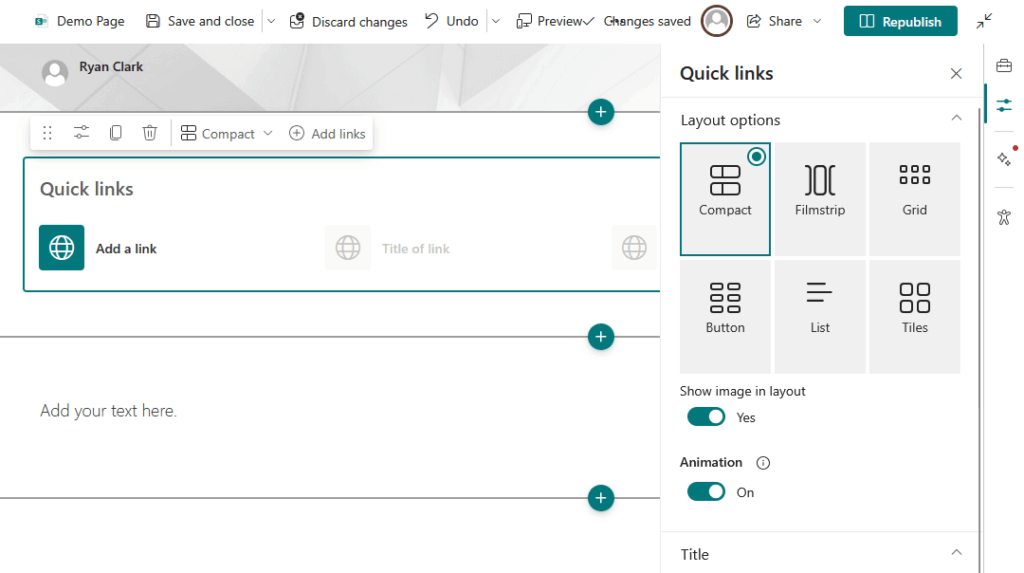The height and width of the screenshot is (573, 1024).
Task: Click the partially visible third globe placeholder
Action: coord(634,248)
